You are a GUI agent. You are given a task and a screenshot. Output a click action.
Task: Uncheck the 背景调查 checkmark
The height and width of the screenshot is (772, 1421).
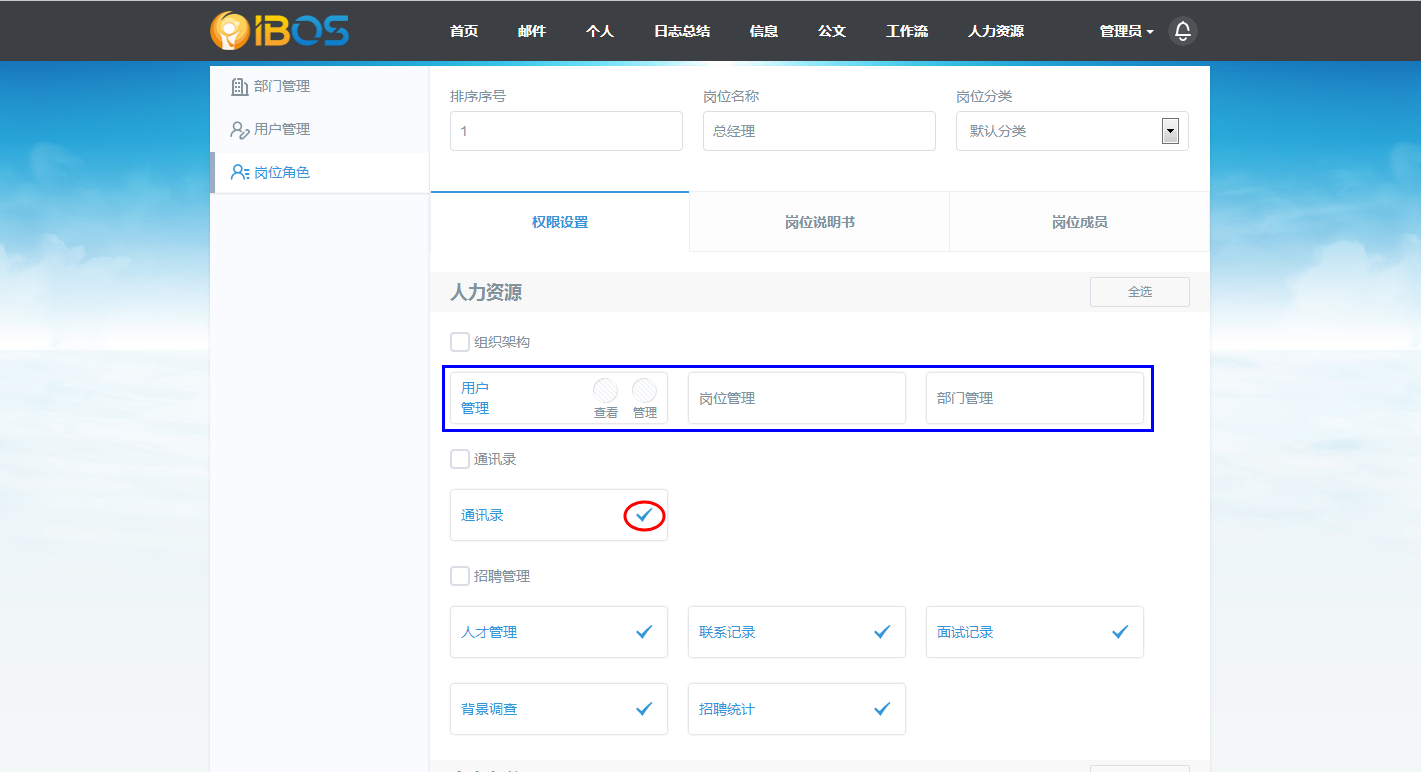[x=644, y=709]
